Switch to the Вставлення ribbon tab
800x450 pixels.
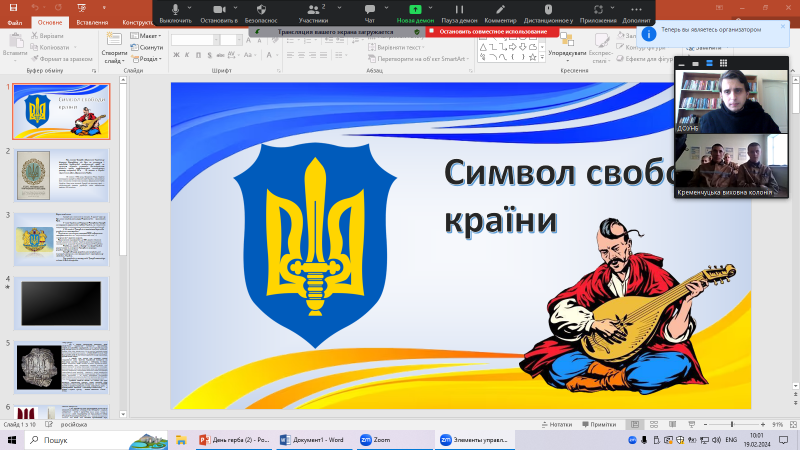click(x=92, y=22)
